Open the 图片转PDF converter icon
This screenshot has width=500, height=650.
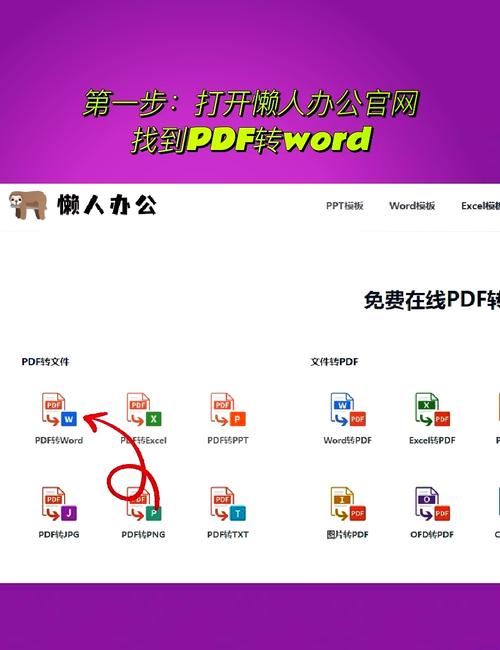pos(348,504)
